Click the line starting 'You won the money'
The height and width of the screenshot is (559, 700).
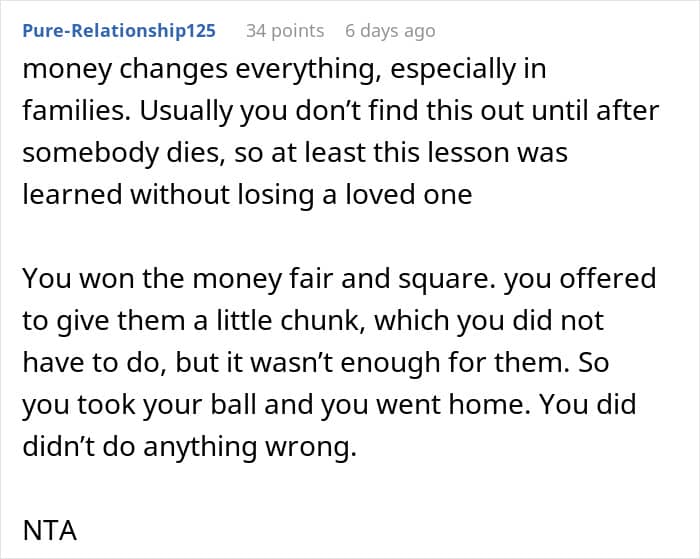click(339, 278)
